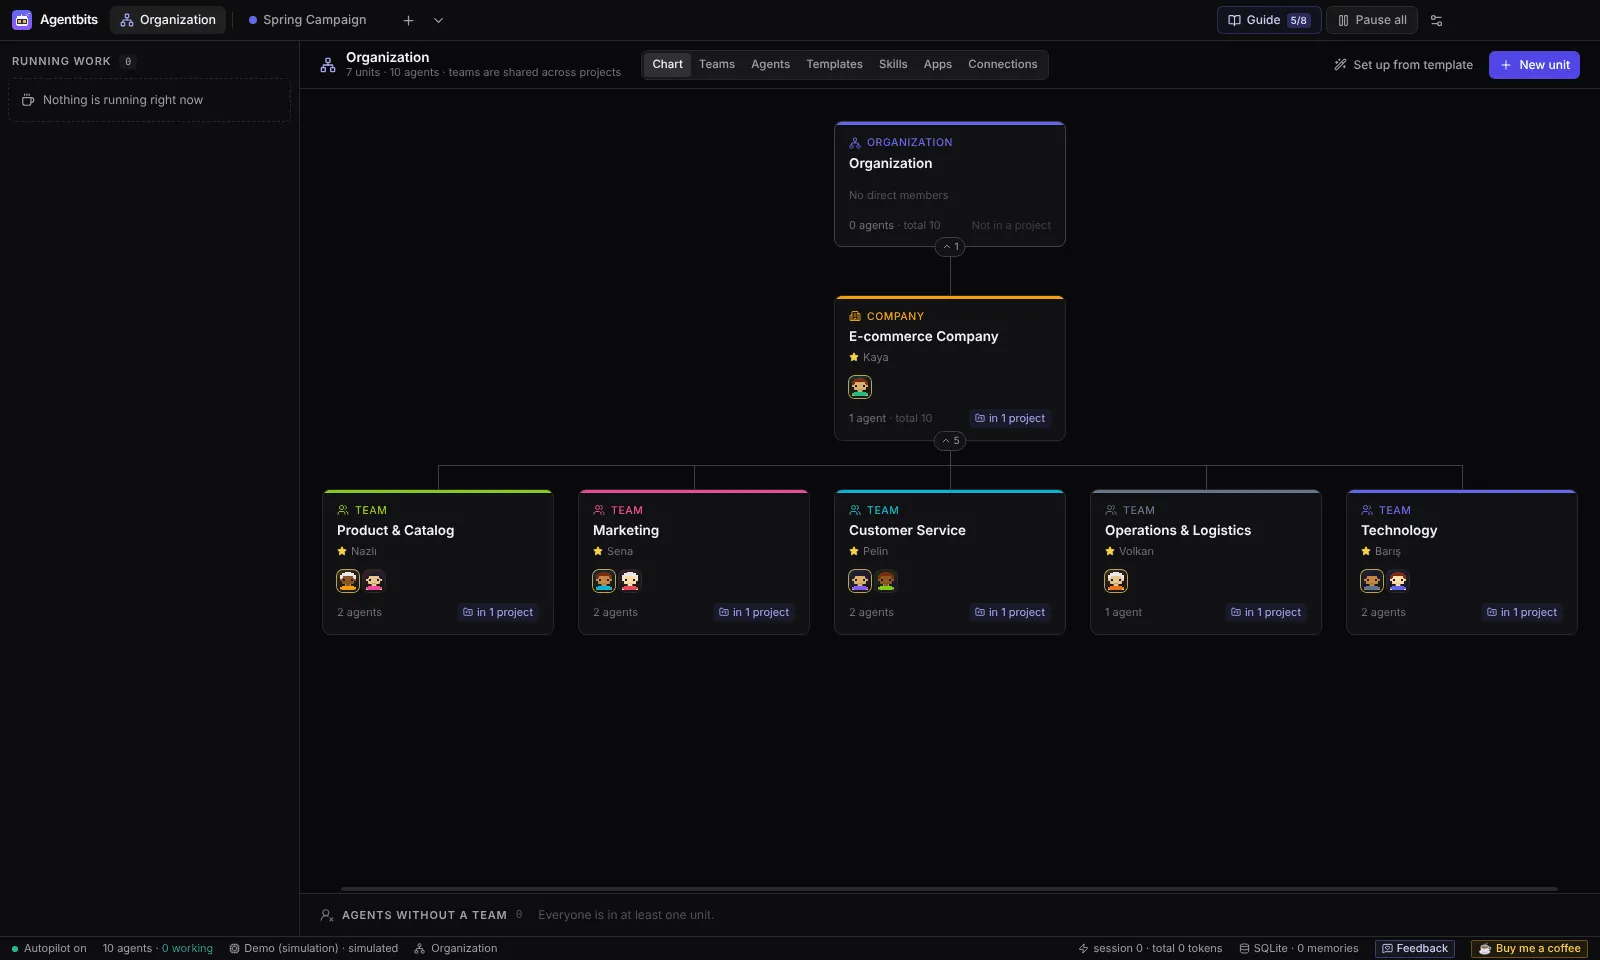Click the Buy me a coffee link

click(1529, 949)
